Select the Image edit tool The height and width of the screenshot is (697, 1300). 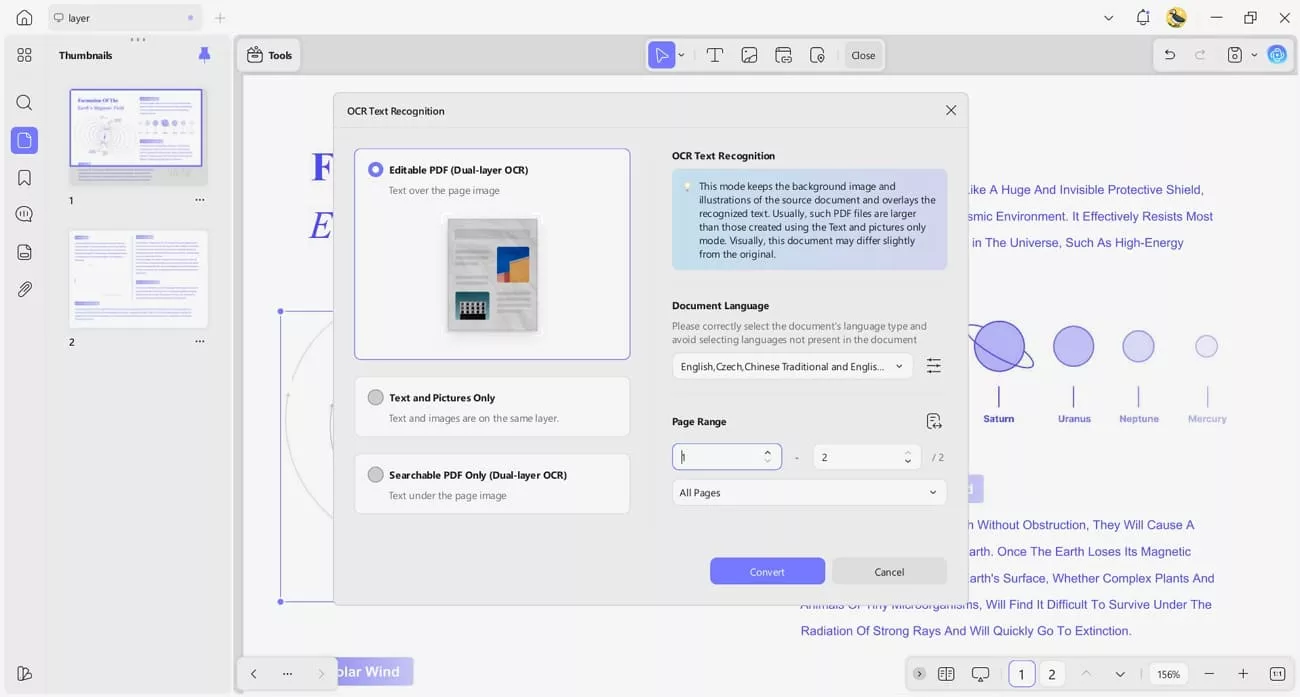click(x=749, y=55)
